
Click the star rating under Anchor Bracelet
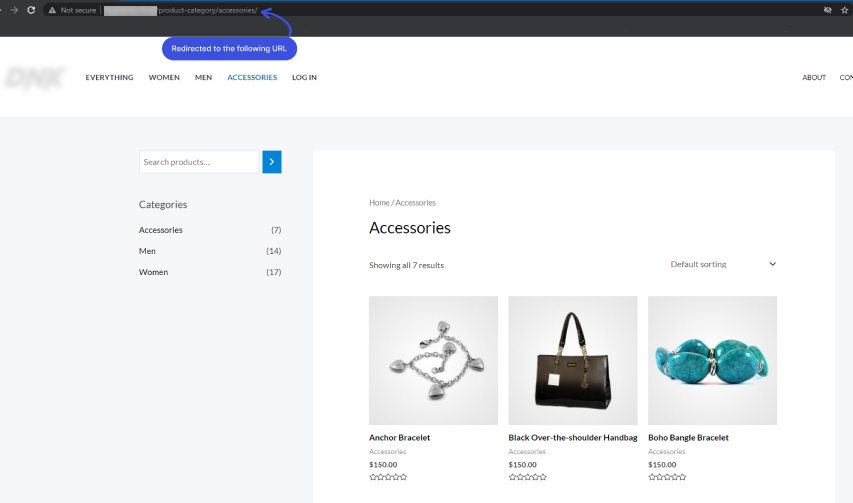pyautogui.click(x=388, y=477)
